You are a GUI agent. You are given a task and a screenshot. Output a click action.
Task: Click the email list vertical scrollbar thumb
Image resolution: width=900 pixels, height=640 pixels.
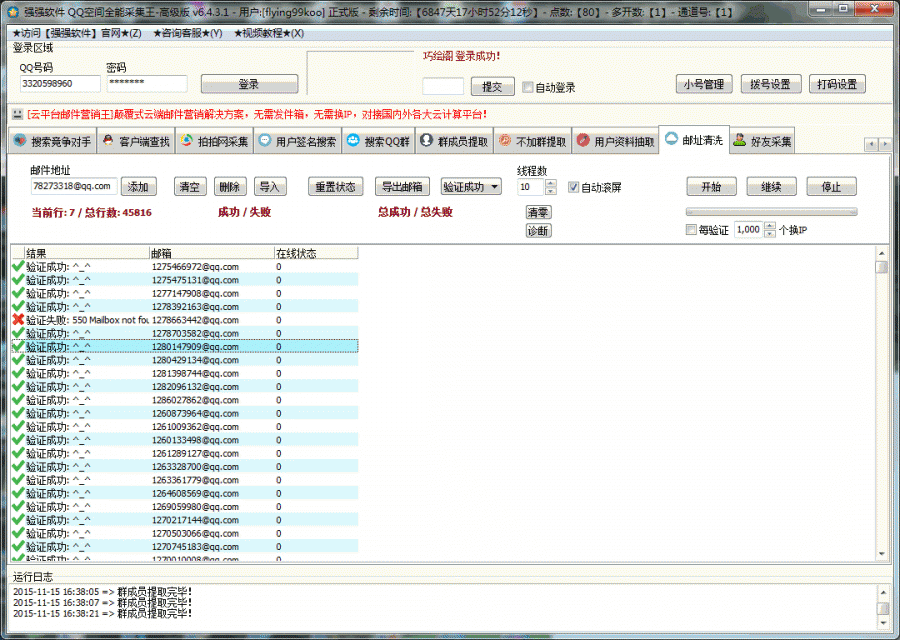point(882,267)
